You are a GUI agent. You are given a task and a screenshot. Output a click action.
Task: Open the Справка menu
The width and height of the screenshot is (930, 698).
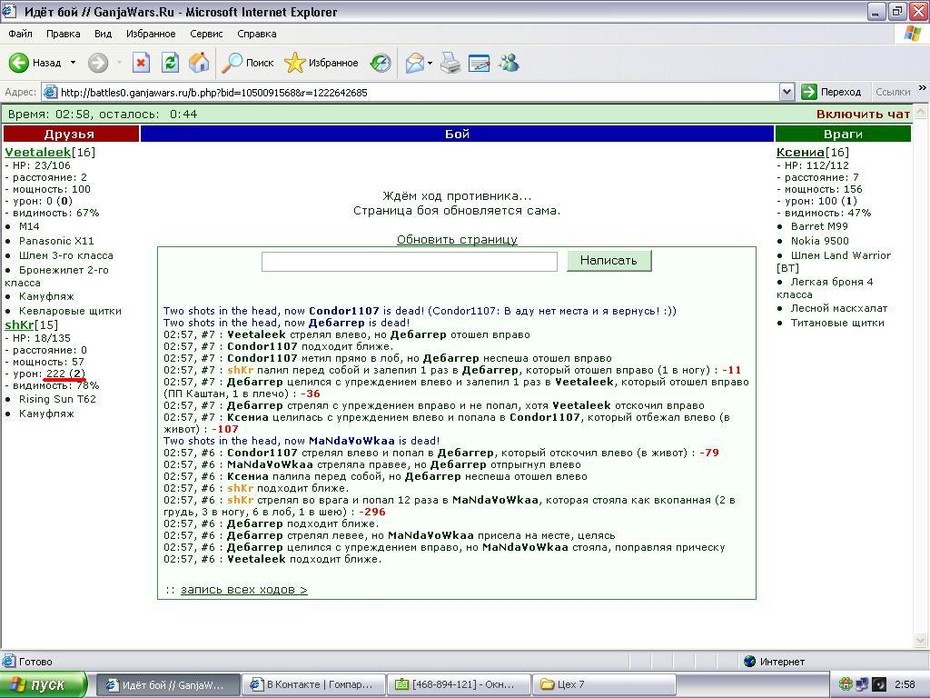tap(257, 34)
